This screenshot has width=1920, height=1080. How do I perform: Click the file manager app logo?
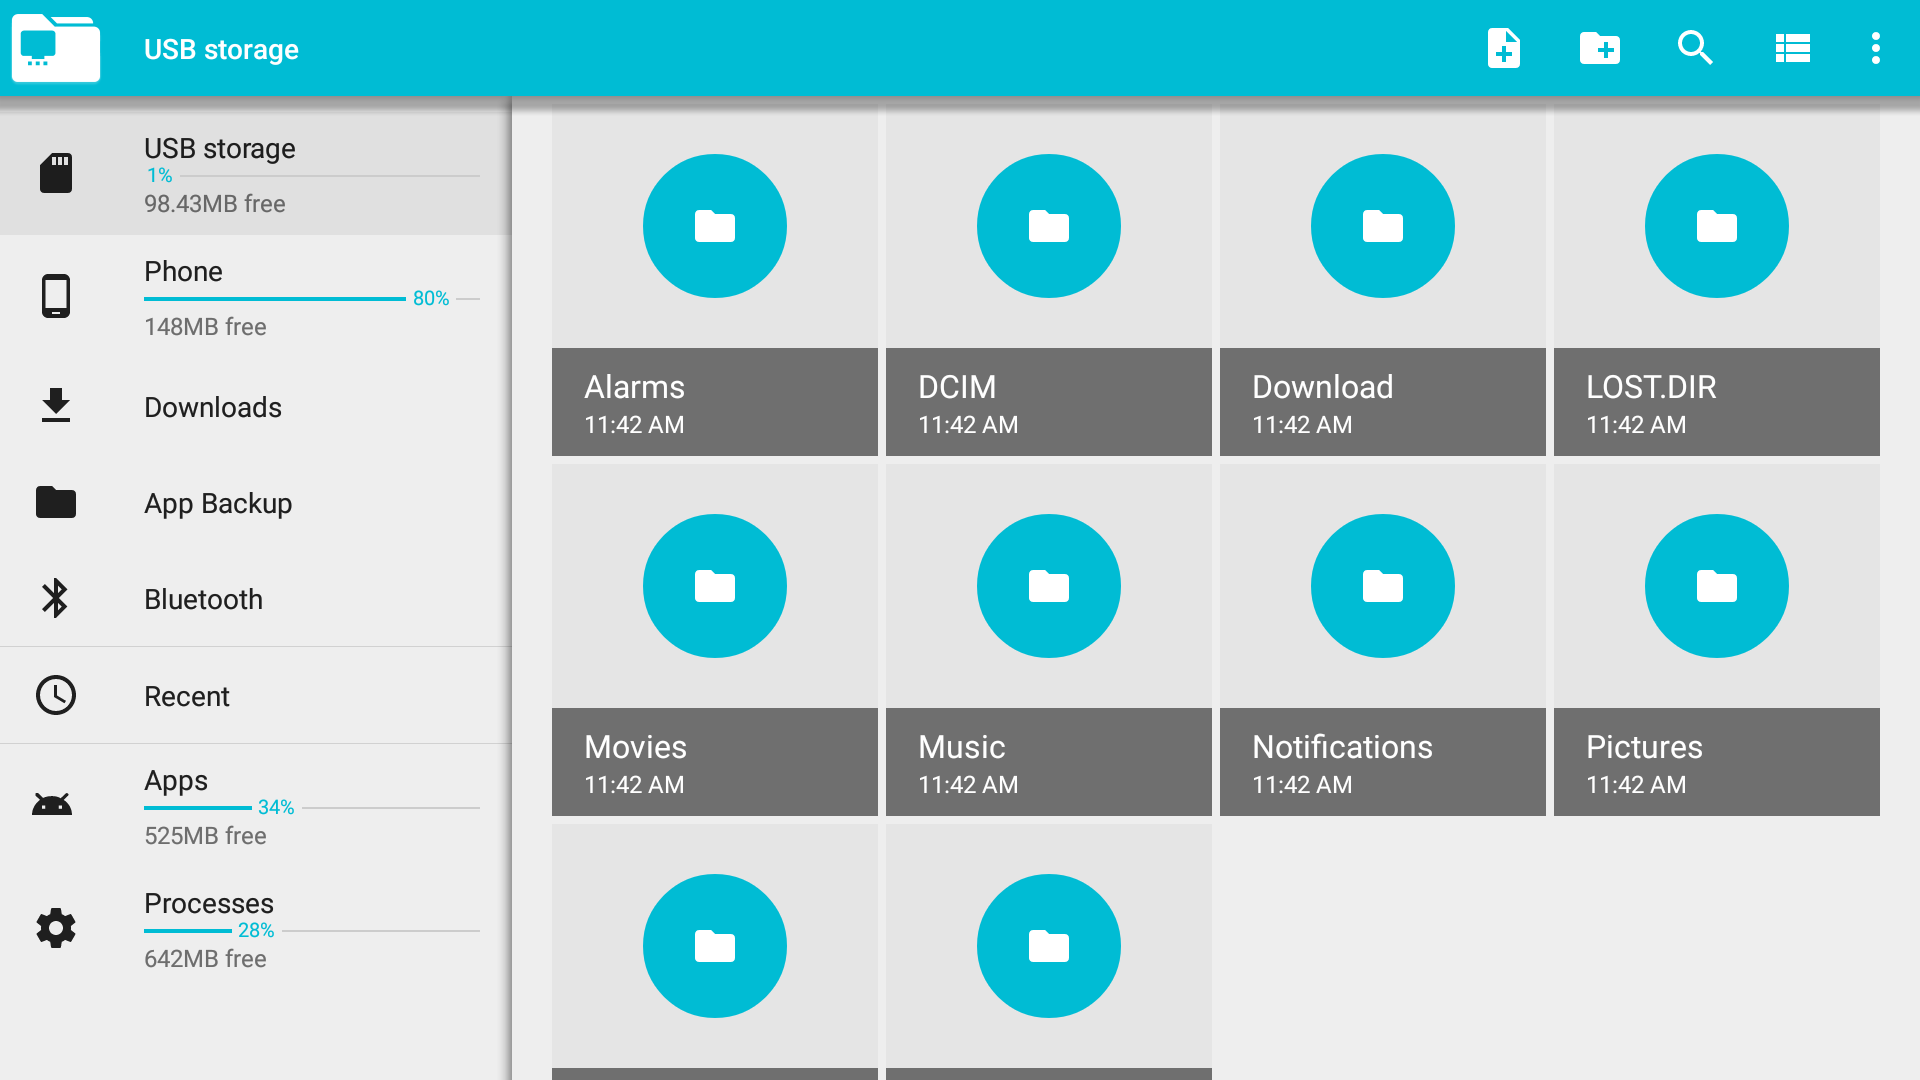(x=55, y=48)
